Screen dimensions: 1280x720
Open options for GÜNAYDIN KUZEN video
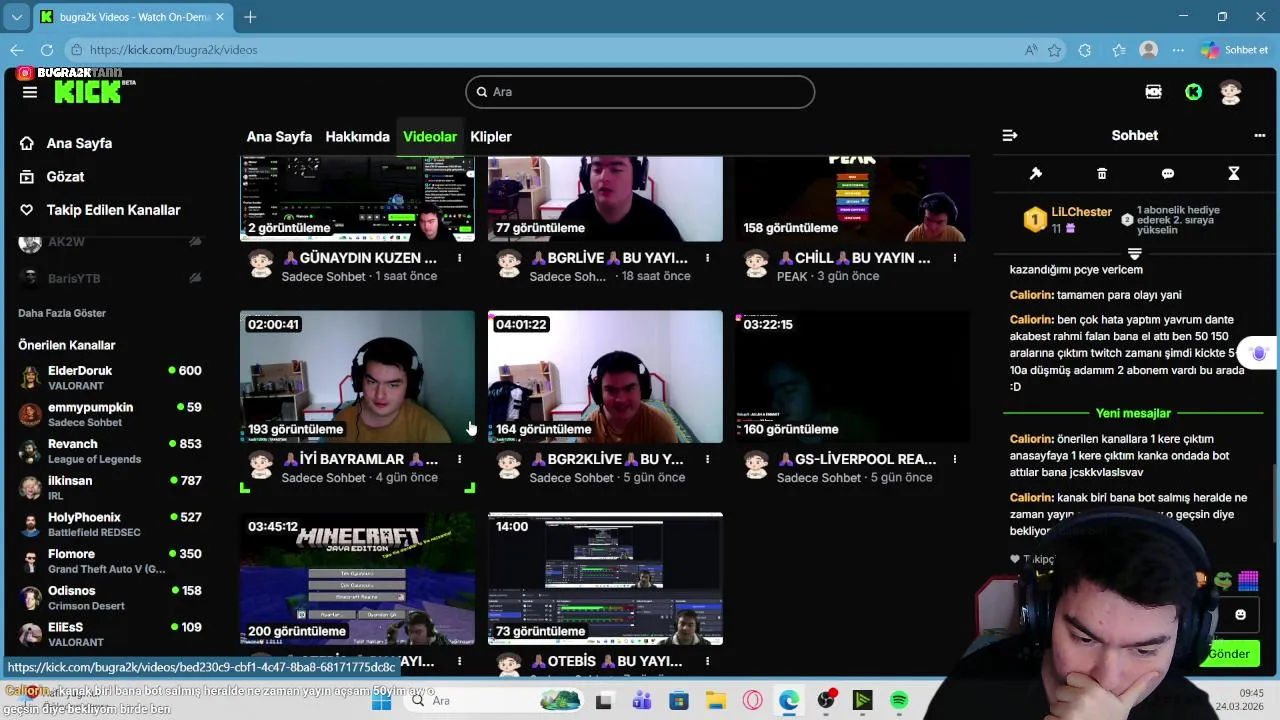pos(460,258)
